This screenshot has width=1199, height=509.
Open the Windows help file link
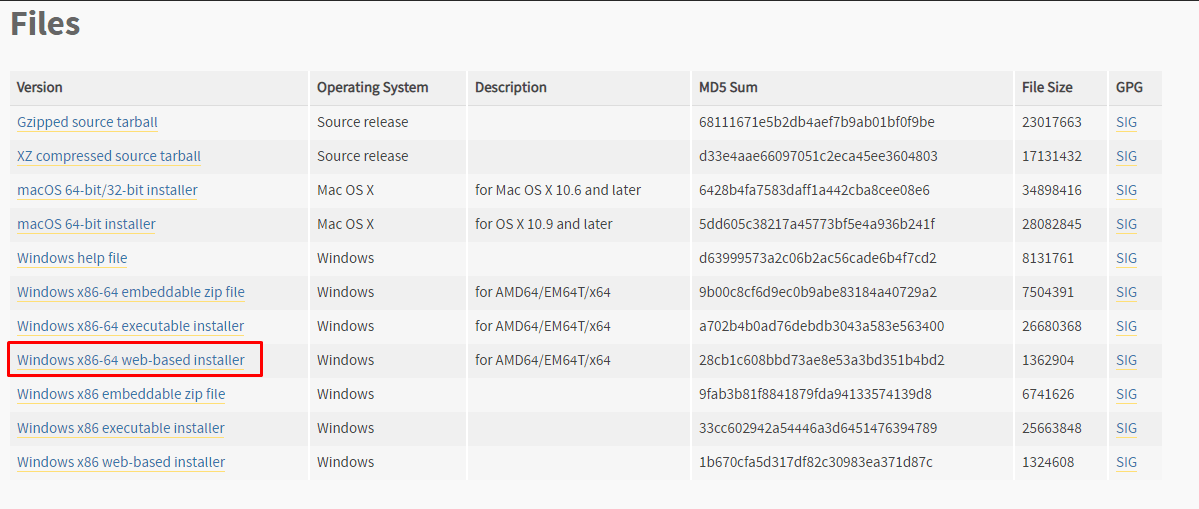point(72,258)
